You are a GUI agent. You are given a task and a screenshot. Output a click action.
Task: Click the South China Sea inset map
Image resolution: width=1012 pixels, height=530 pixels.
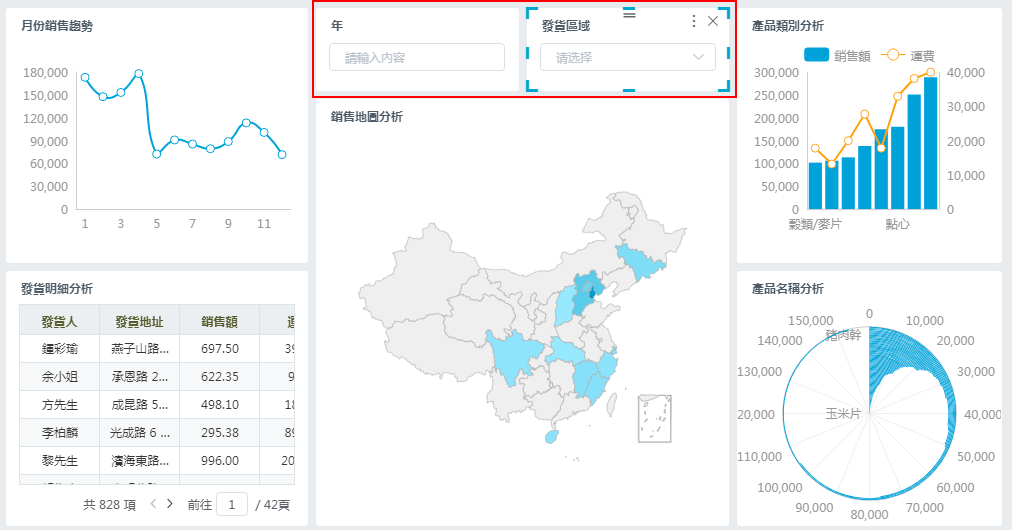(x=654, y=418)
